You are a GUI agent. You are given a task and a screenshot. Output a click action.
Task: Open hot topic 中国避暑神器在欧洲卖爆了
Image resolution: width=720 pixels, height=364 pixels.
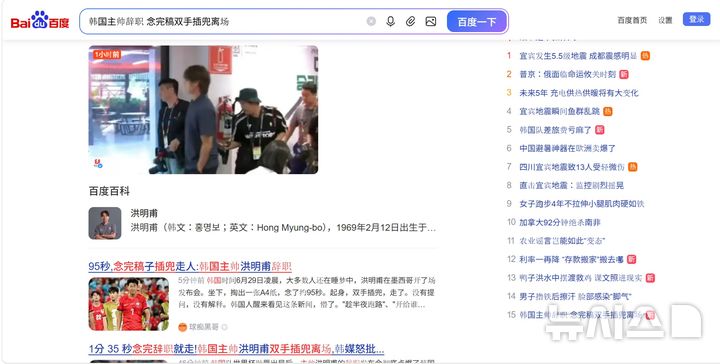tap(567, 148)
